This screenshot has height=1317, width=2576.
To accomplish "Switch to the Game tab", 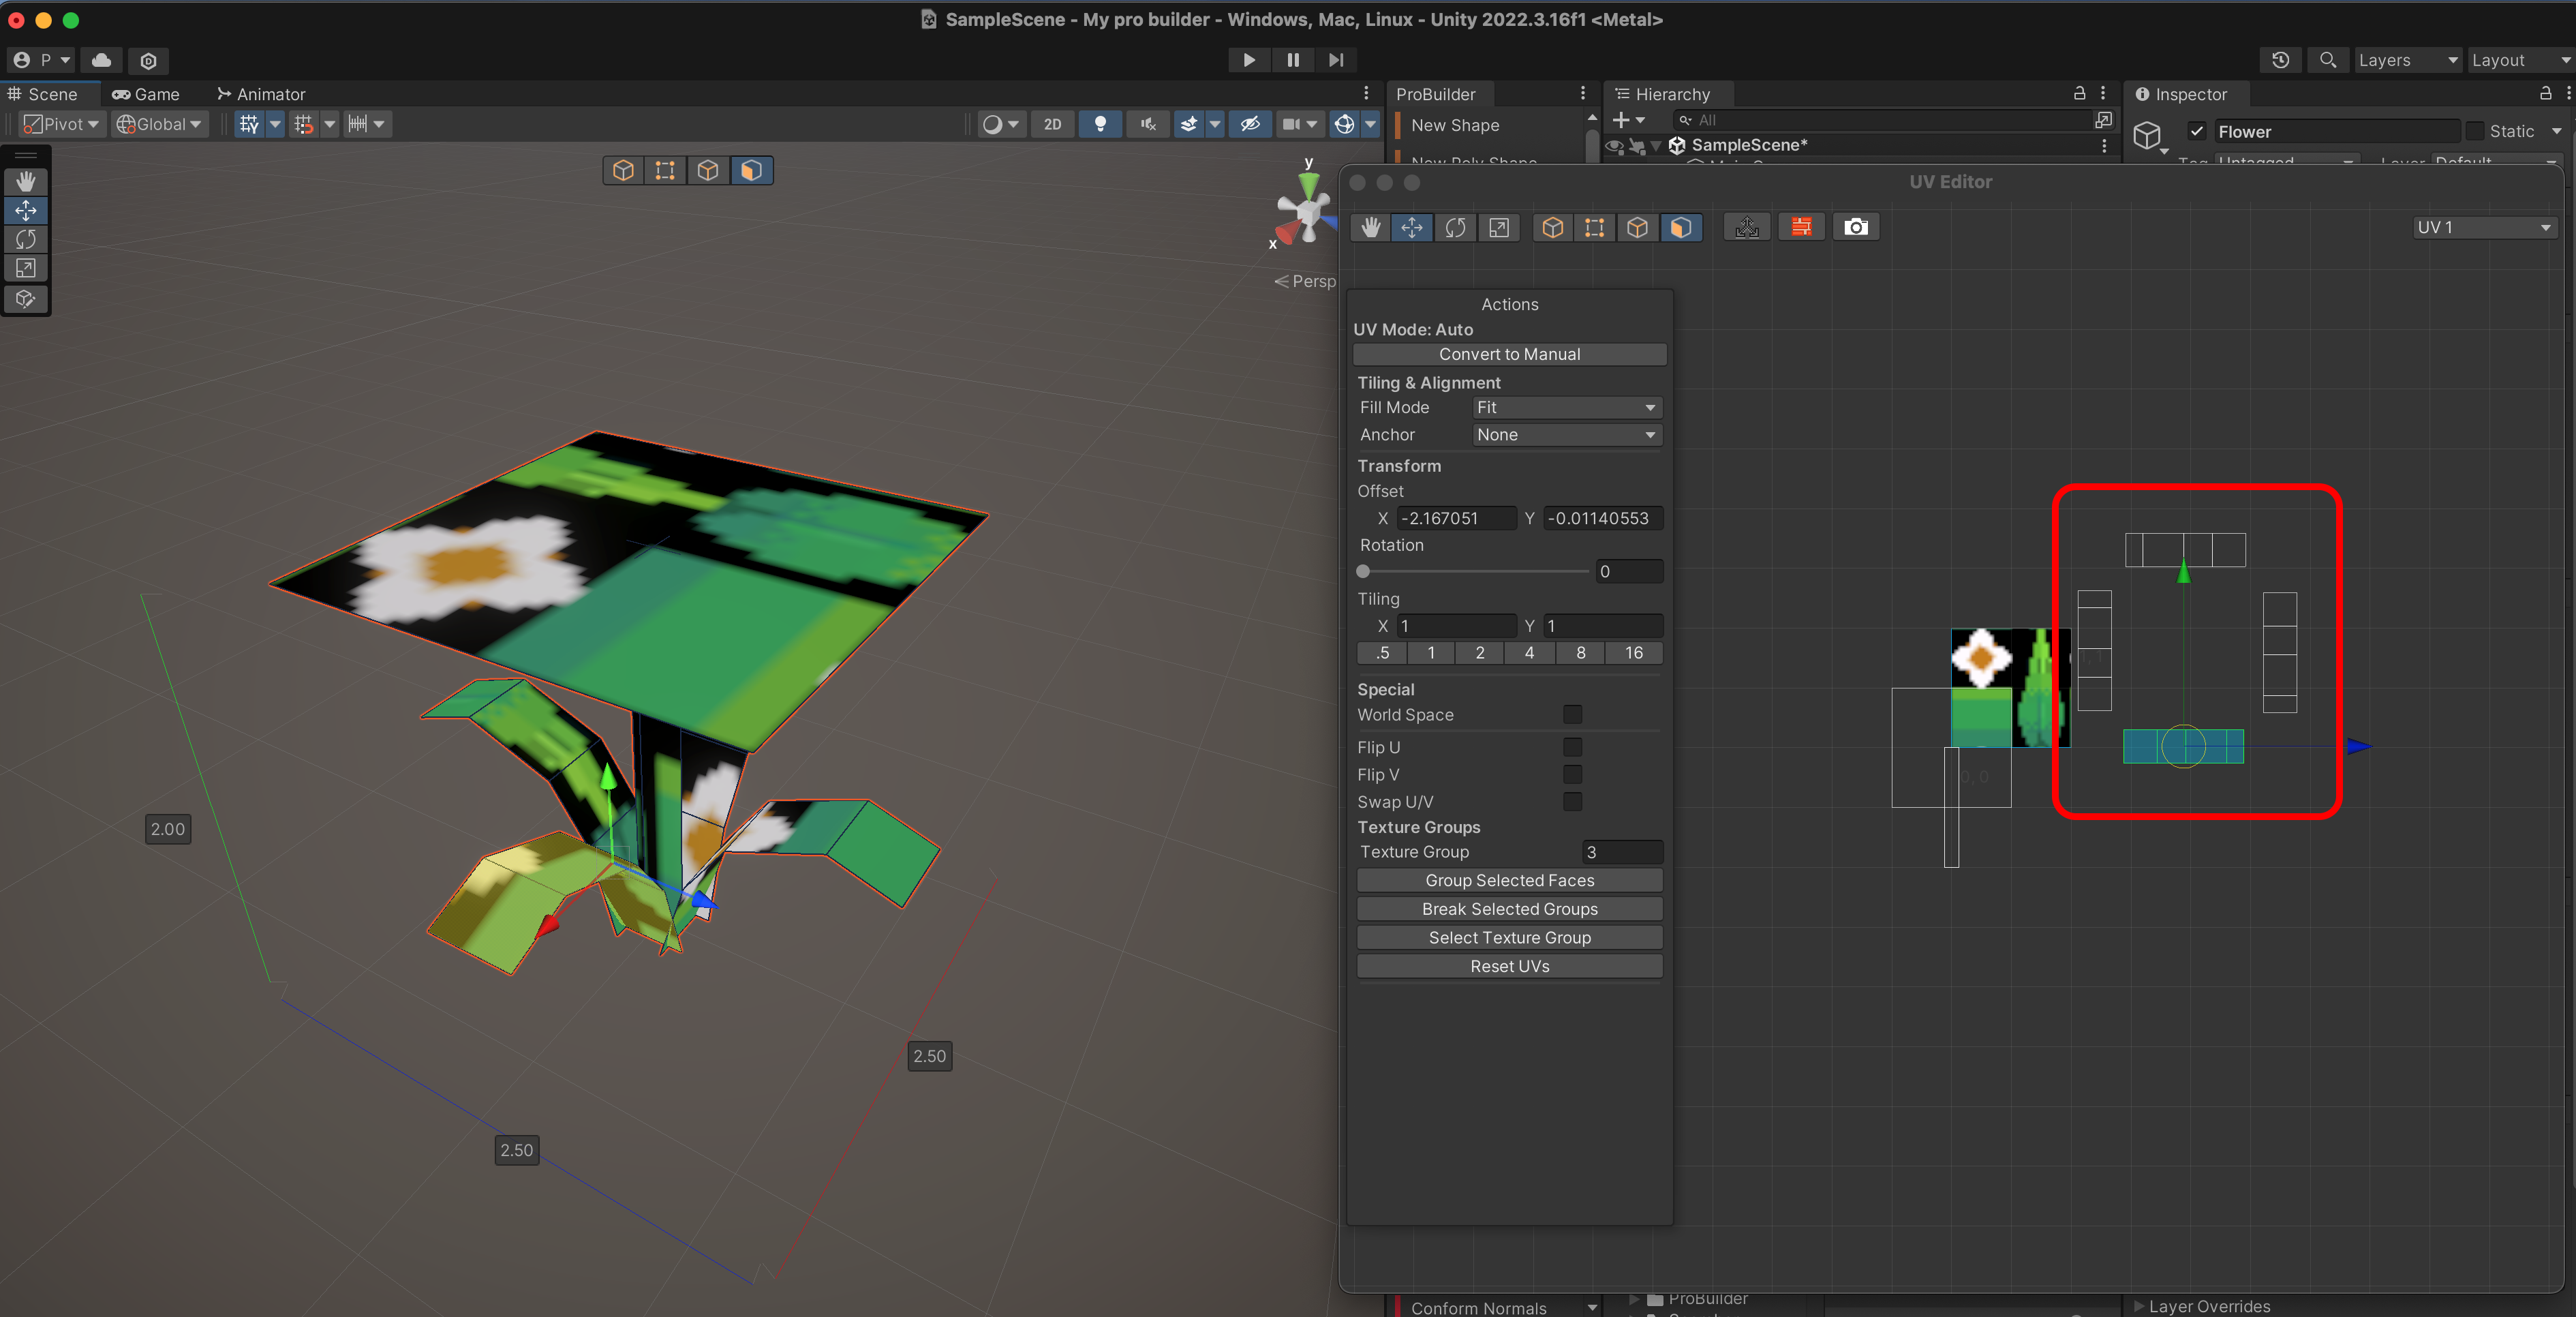I will [146, 94].
